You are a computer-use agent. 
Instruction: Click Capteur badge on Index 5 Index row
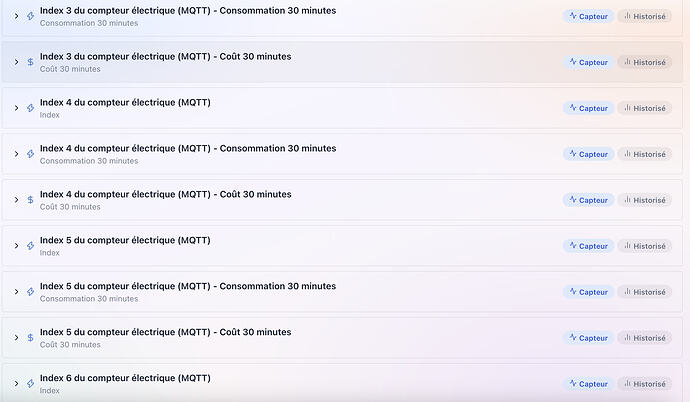pyautogui.click(x=588, y=246)
